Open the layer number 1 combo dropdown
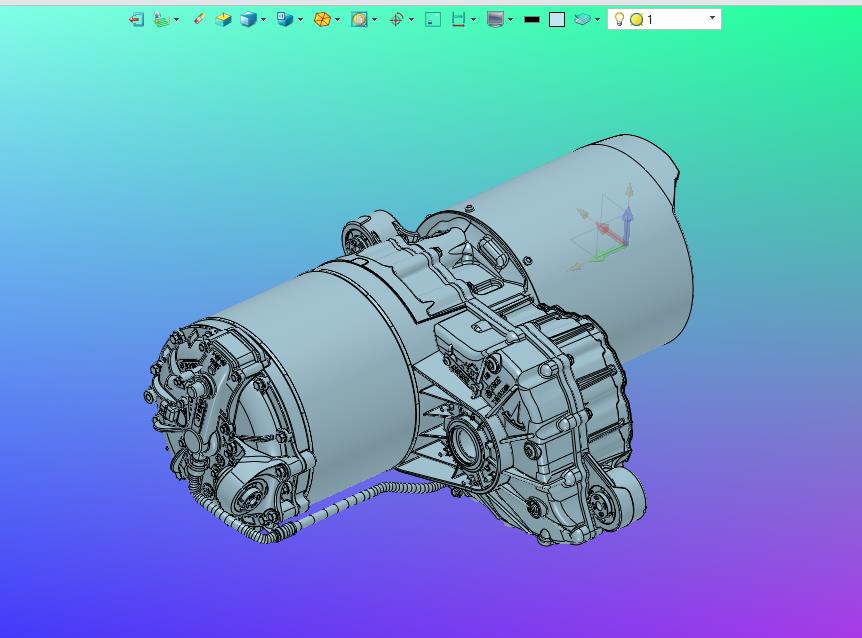Viewport: 862px width, 638px height. (712, 18)
